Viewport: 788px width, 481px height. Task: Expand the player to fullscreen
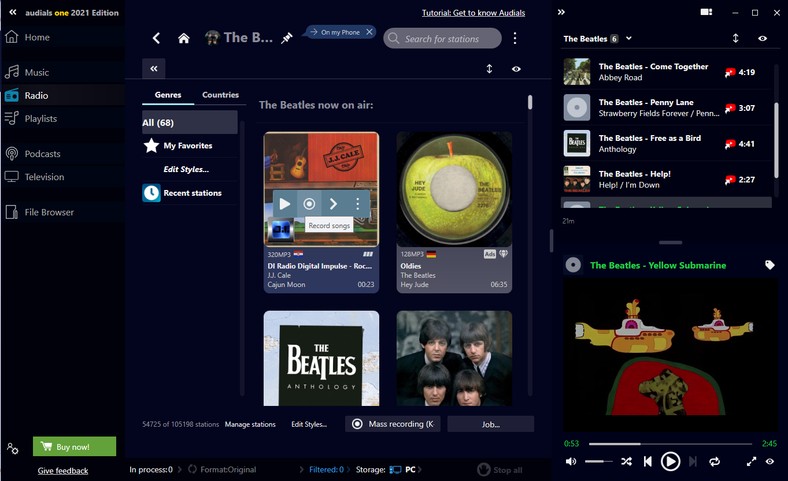click(751, 461)
